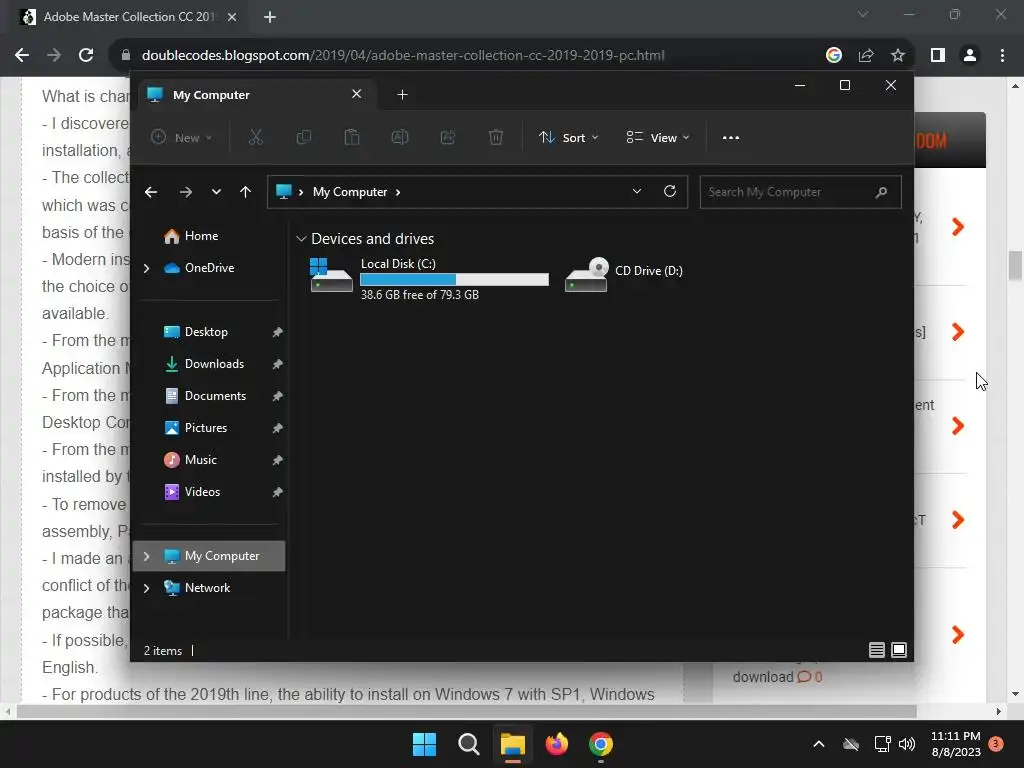Open taskbar Search
This screenshot has width=1024, height=768.
pyautogui.click(x=468, y=744)
